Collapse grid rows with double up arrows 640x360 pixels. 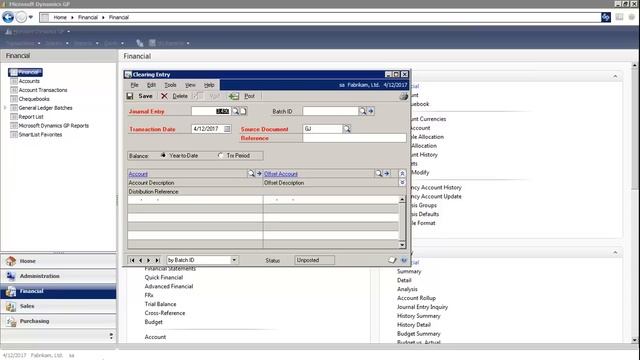[402, 173]
